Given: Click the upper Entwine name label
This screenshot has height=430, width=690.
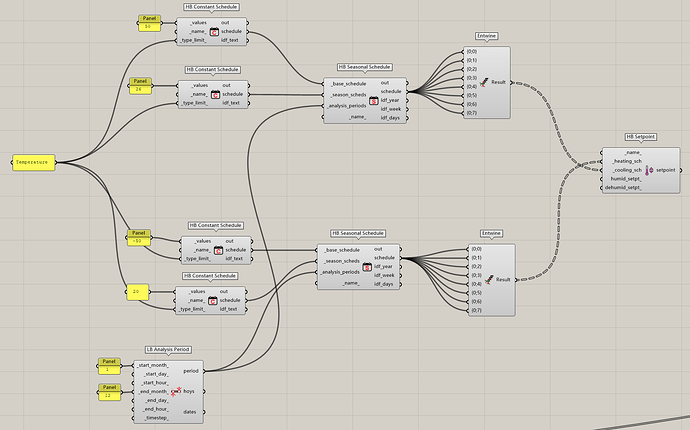Looking at the screenshot, I should coord(487,36).
